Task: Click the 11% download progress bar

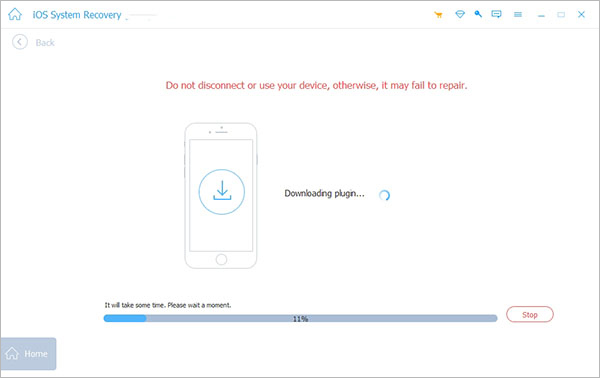Action: pos(300,318)
